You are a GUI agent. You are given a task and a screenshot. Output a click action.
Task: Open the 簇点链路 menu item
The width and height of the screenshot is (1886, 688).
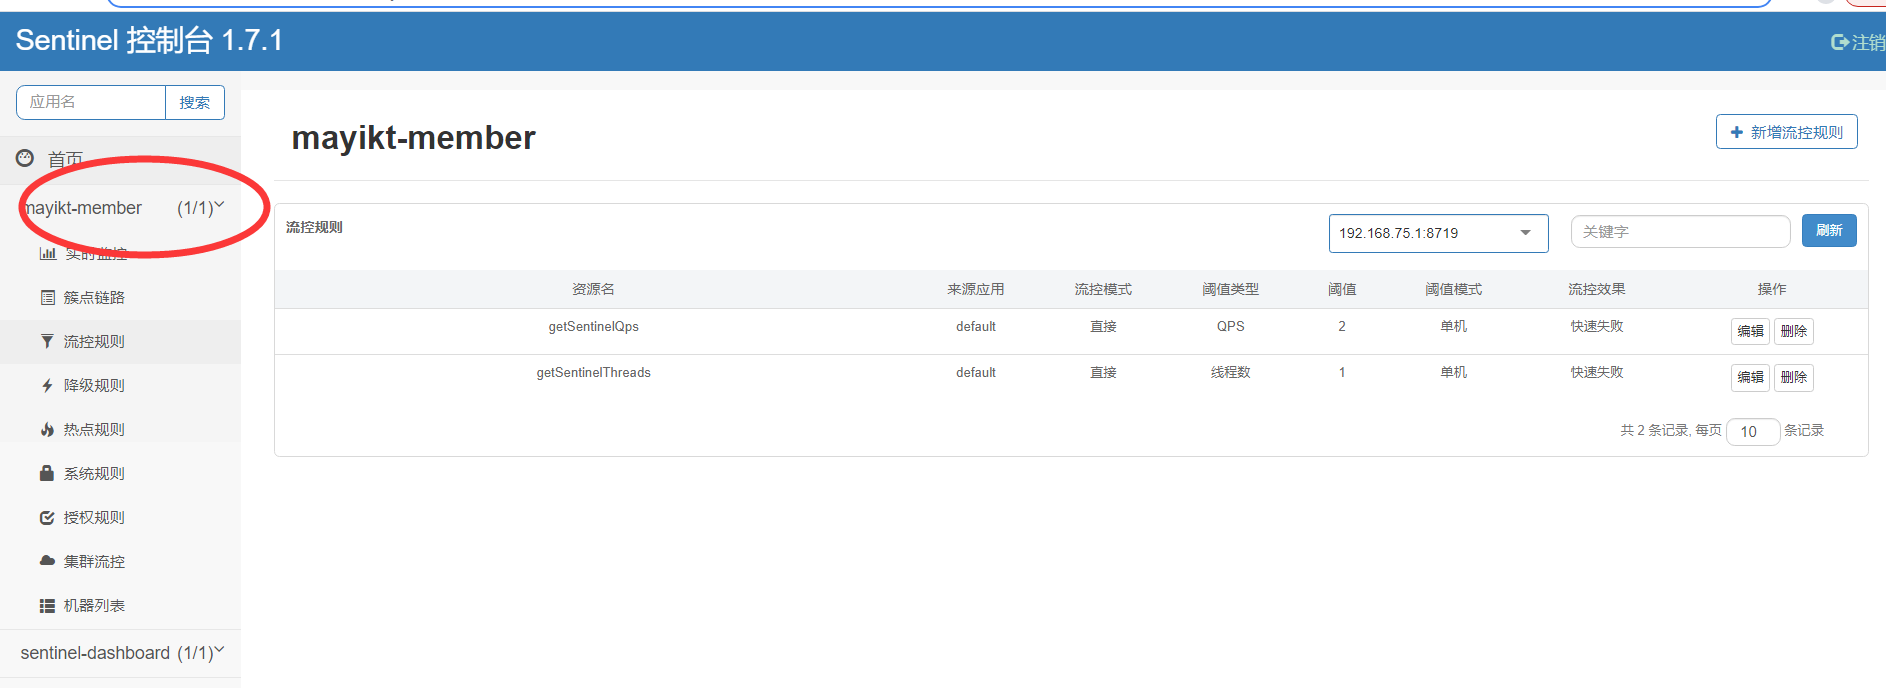pyautogui.click(x=120, y=297)
